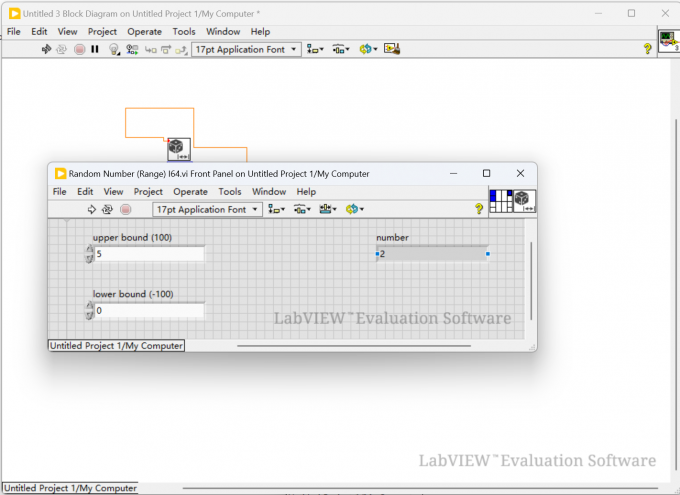This screenshot has height=495, width=680.
Task: Click 'lower bound (-100)' label
Action: pos(133,294)
